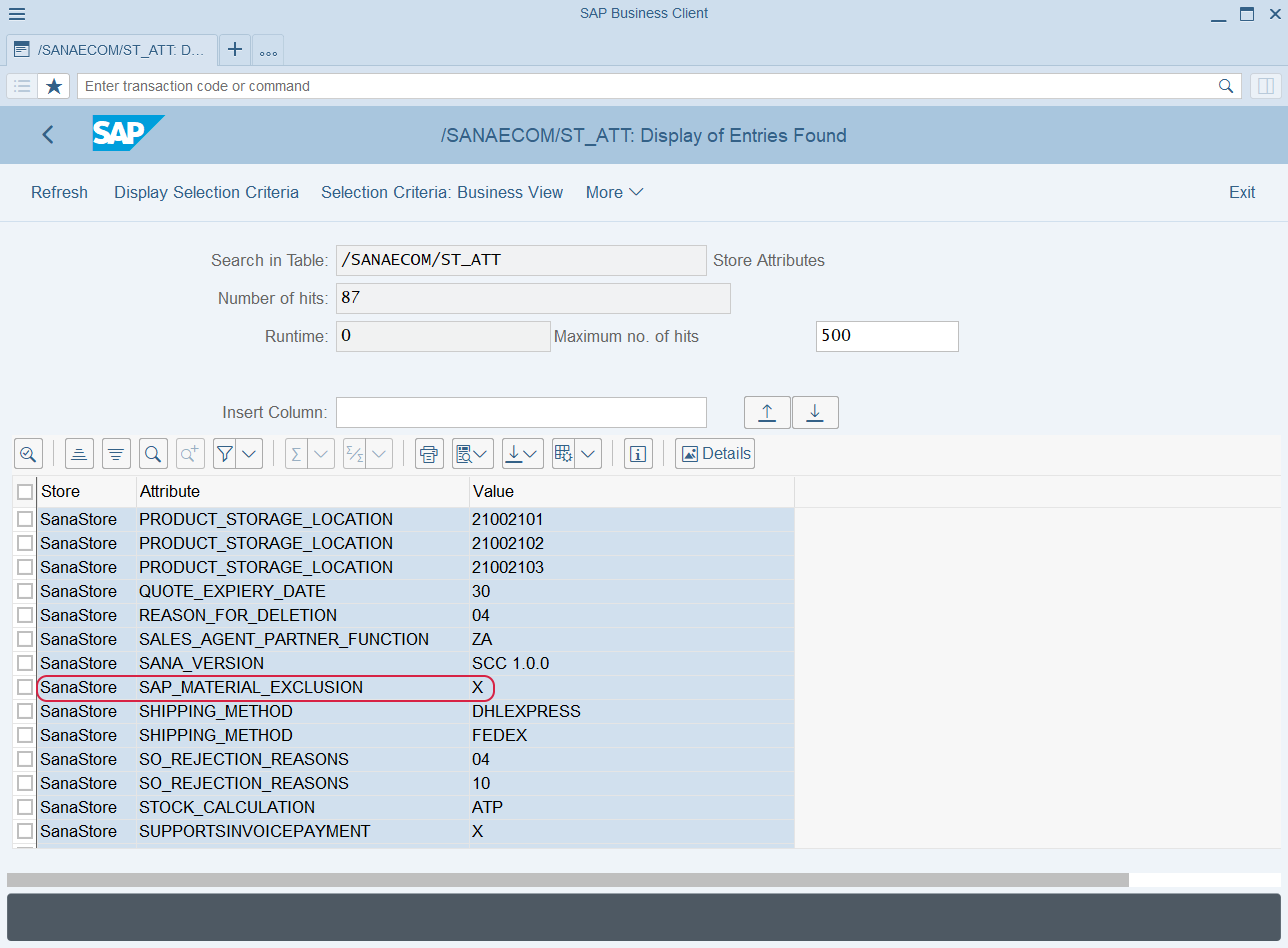The width and height of the screenshot is (1288, 948).
Task: Select the QUOTE_EXPIERY_DATE row checkbox
Action: point(25,591)
